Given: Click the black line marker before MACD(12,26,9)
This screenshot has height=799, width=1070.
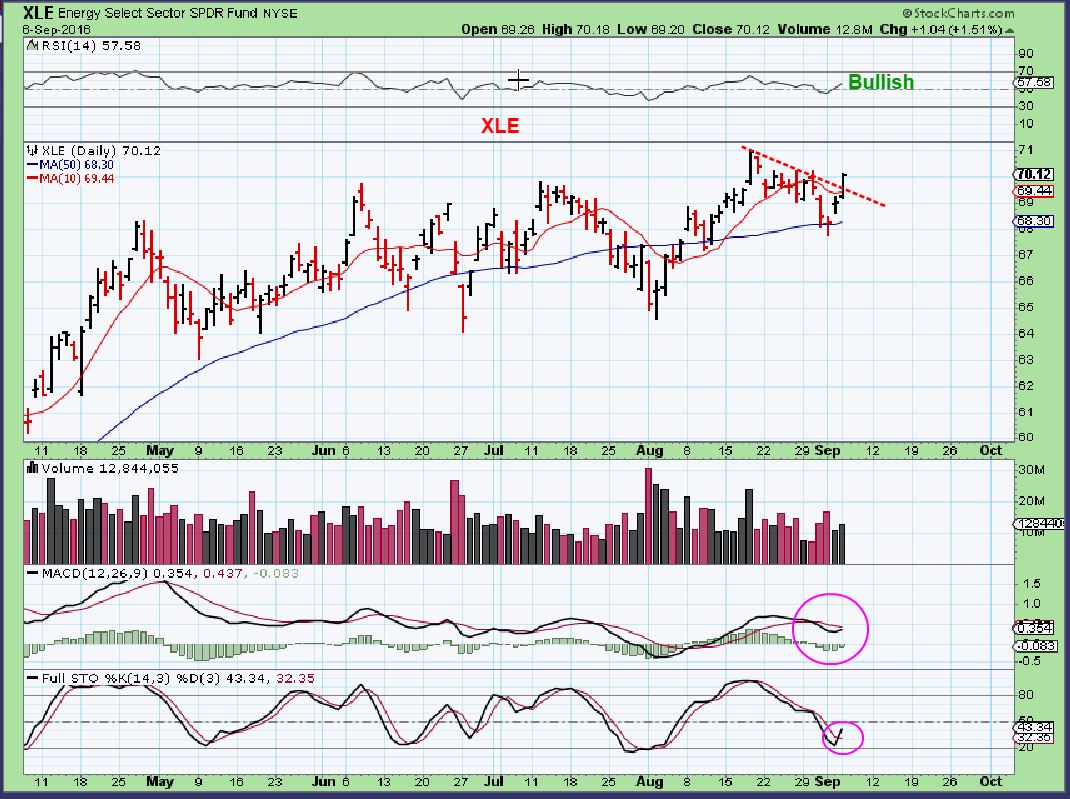Looking at the screenshot, I should 33,573.
